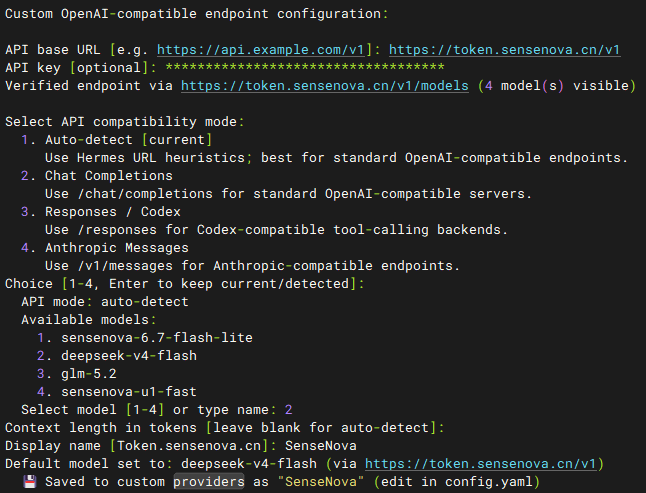Click the highlighted word 'providers'
646x493 pixels.
pos(209,481)
